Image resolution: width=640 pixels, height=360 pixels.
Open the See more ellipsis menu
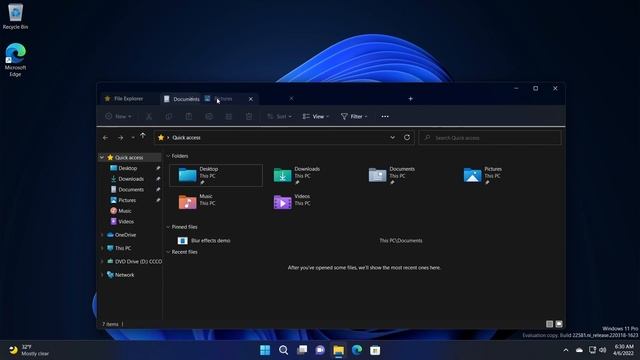pos(385,117)
